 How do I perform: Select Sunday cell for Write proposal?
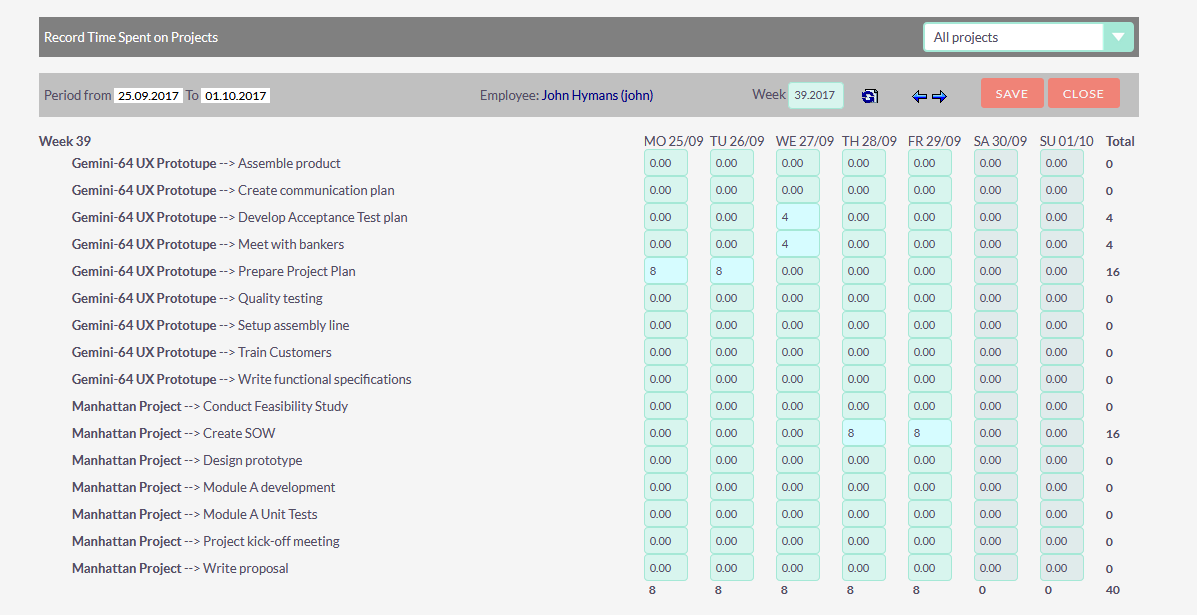point(1061,568)
